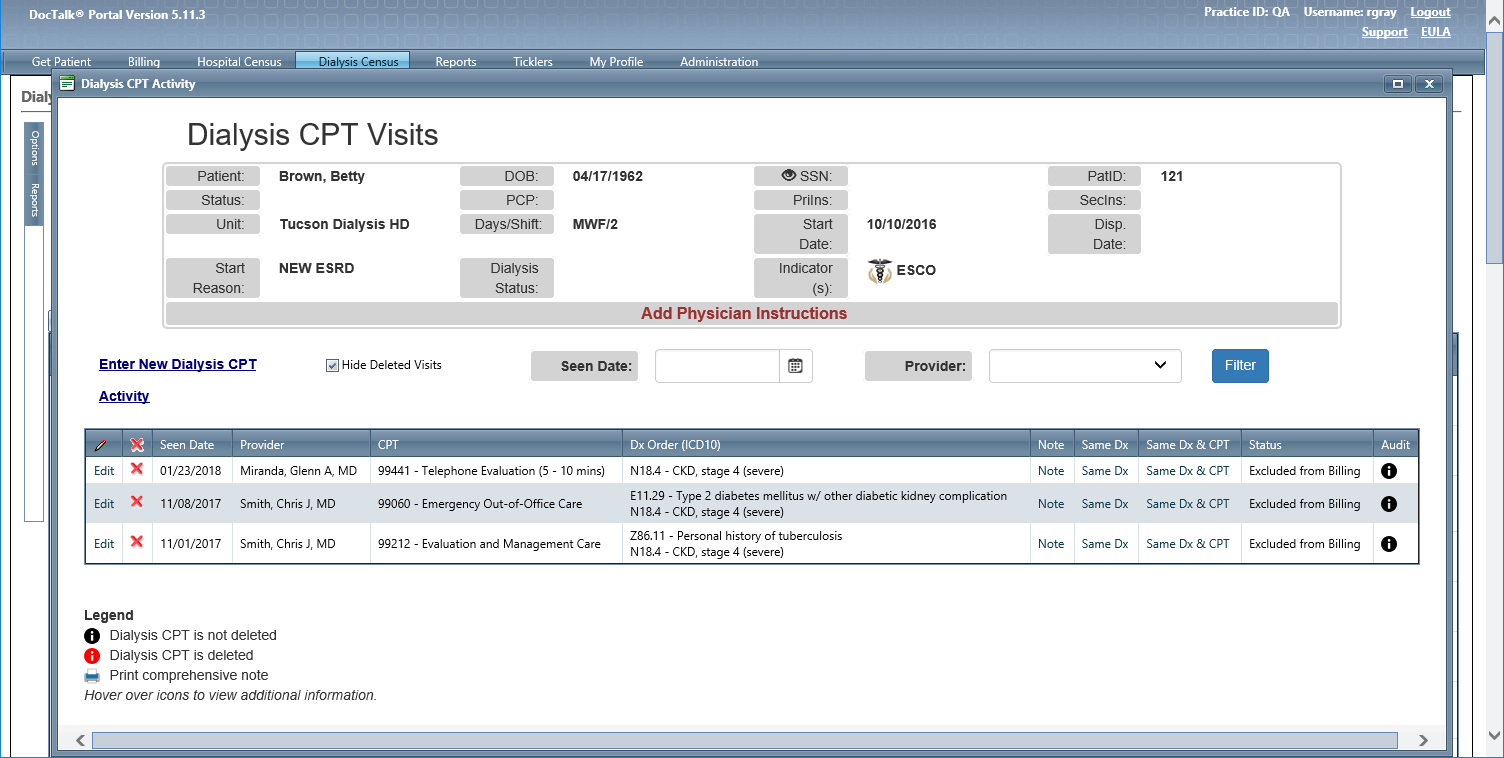1504x758 pixels.
Task: Click the horizontal scrollbar at bottom
Action: pyautogui.click(x=744, y=740)
